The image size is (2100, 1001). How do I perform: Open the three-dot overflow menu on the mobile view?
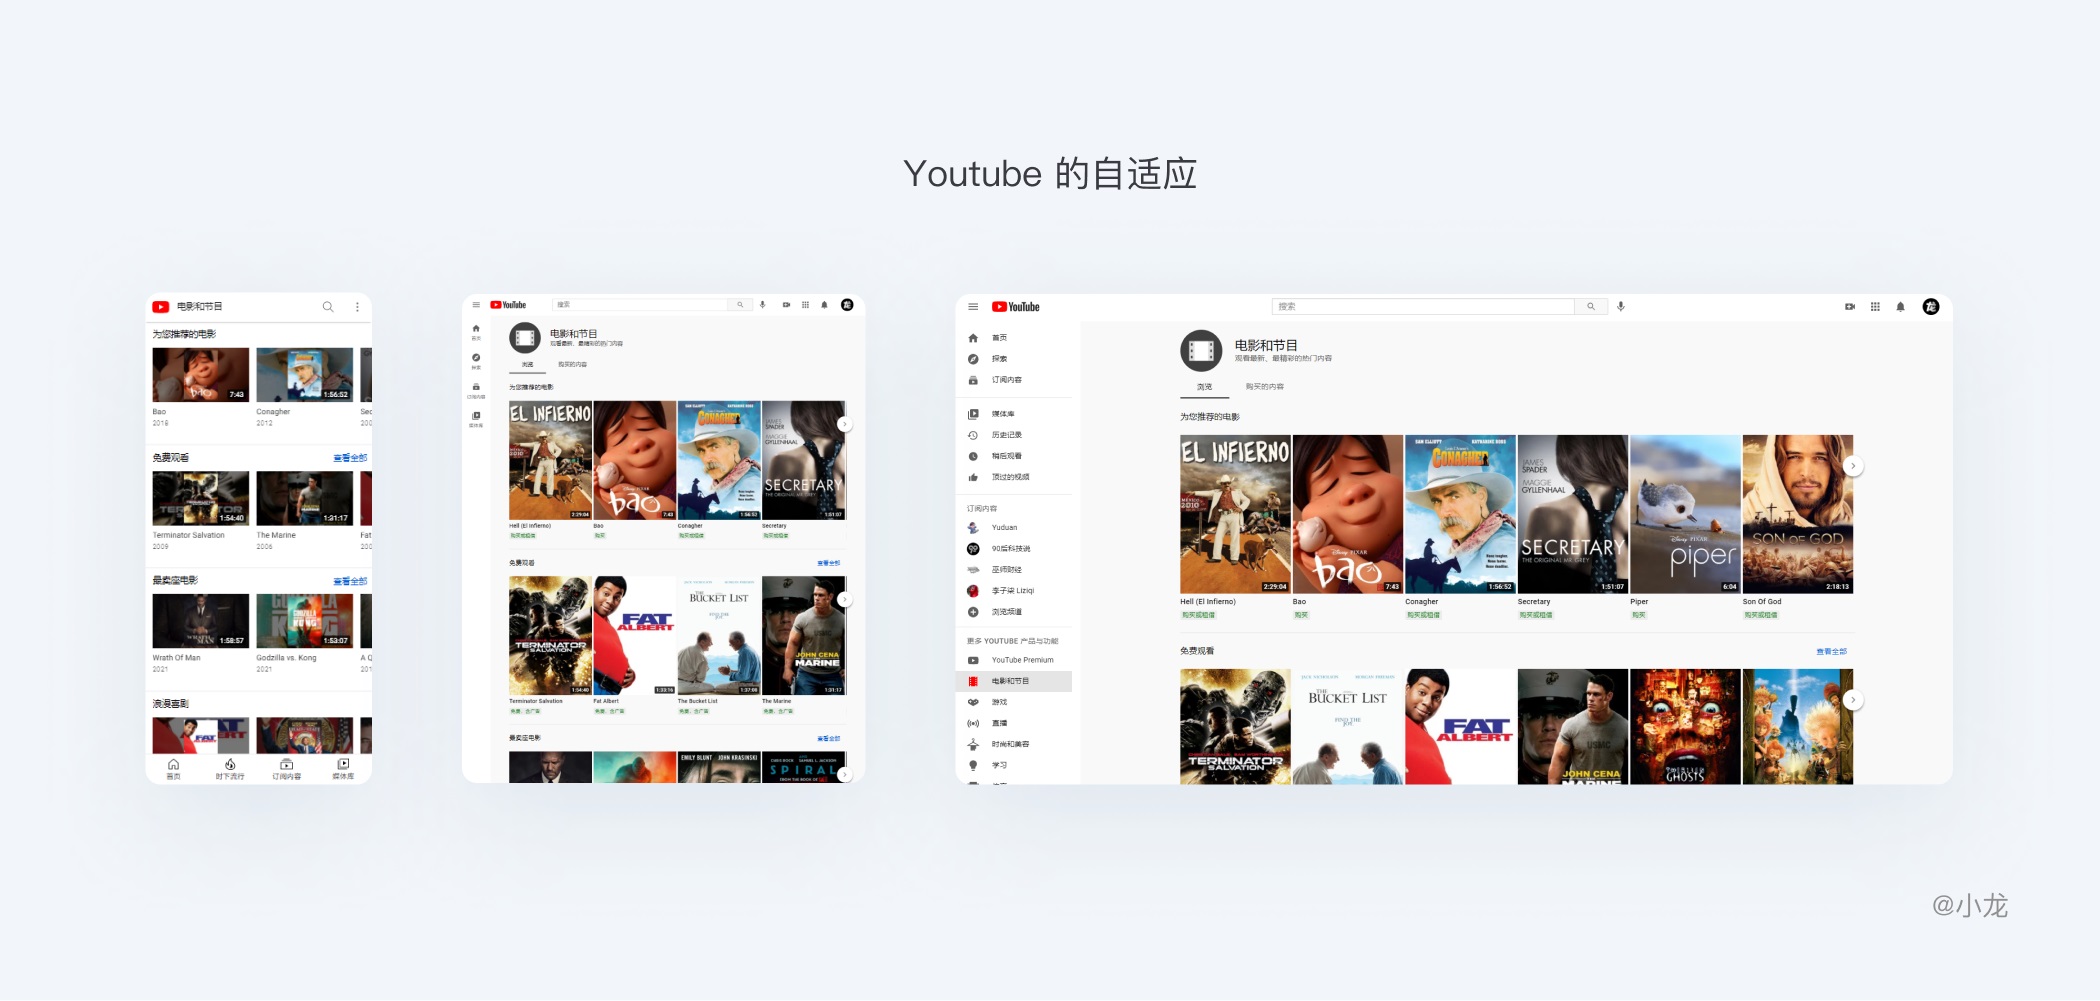click(x=357, y=307)
